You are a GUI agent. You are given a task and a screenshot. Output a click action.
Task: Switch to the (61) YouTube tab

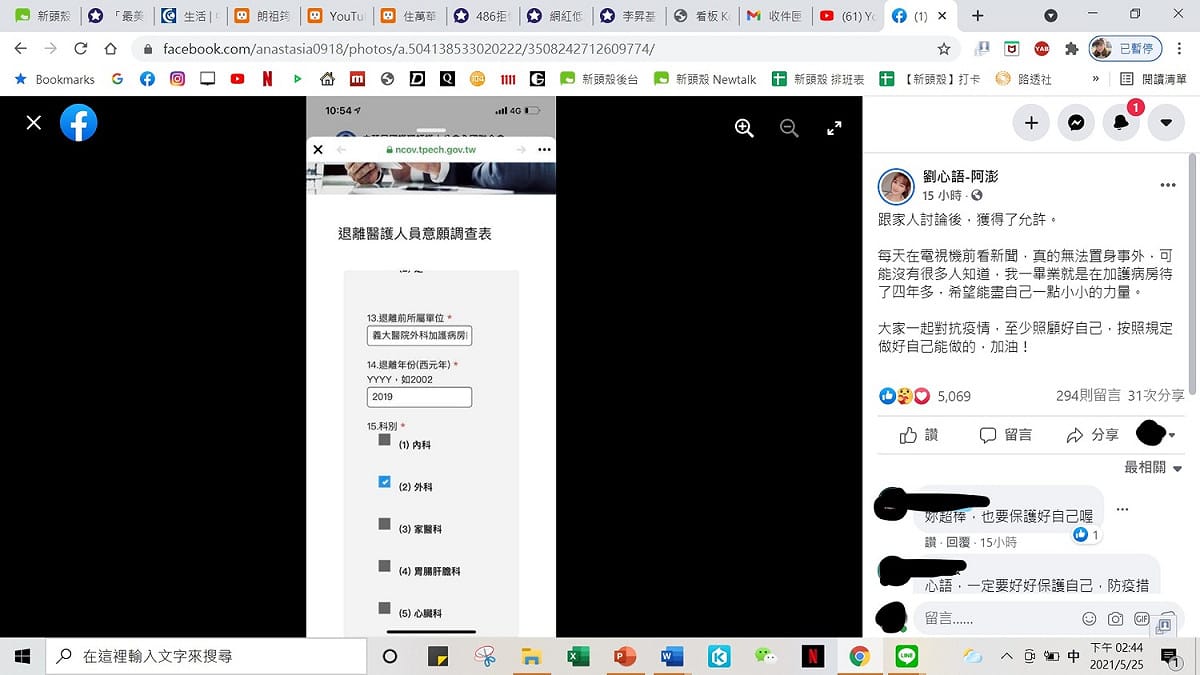pos(848,16)
